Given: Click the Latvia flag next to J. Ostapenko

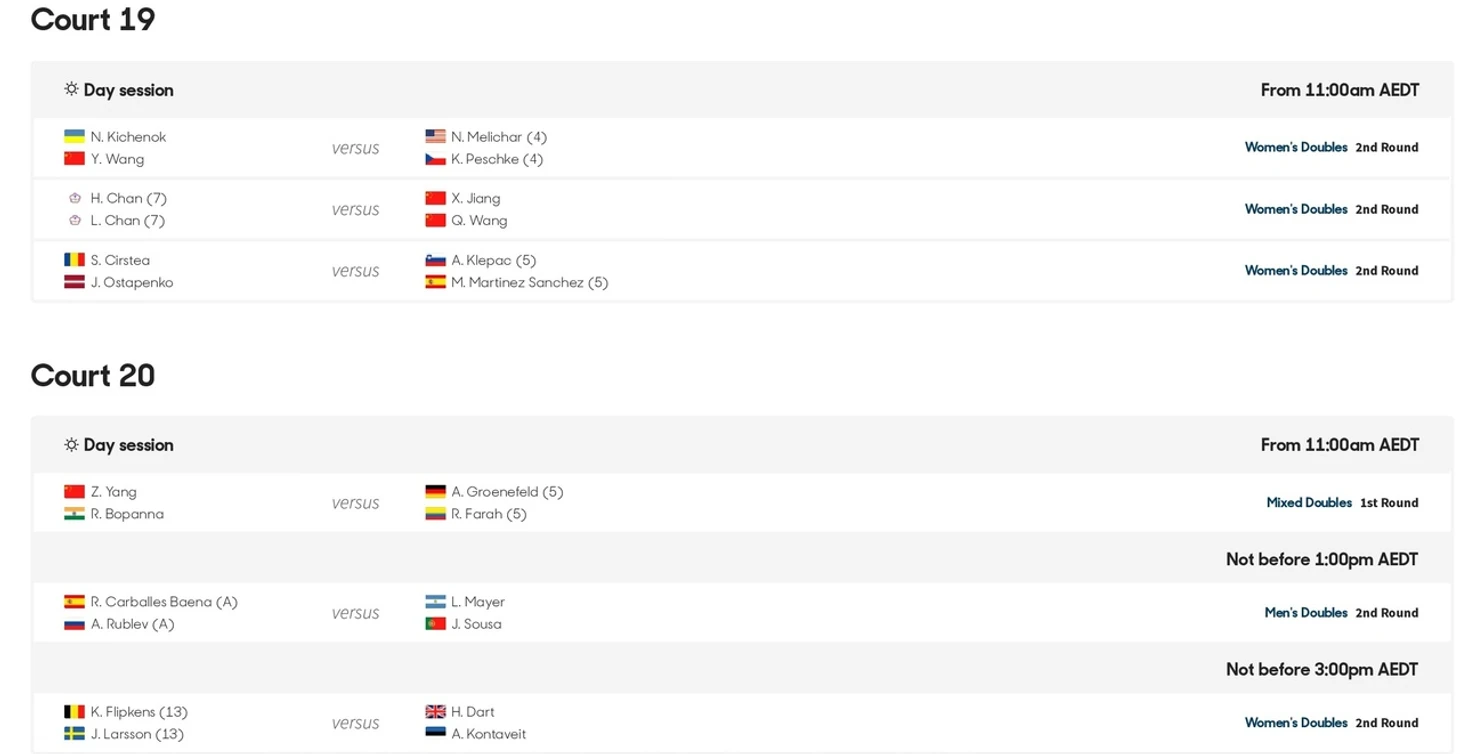Looking at the screenshot, I should pyautogui.click(x=74, y=283).
